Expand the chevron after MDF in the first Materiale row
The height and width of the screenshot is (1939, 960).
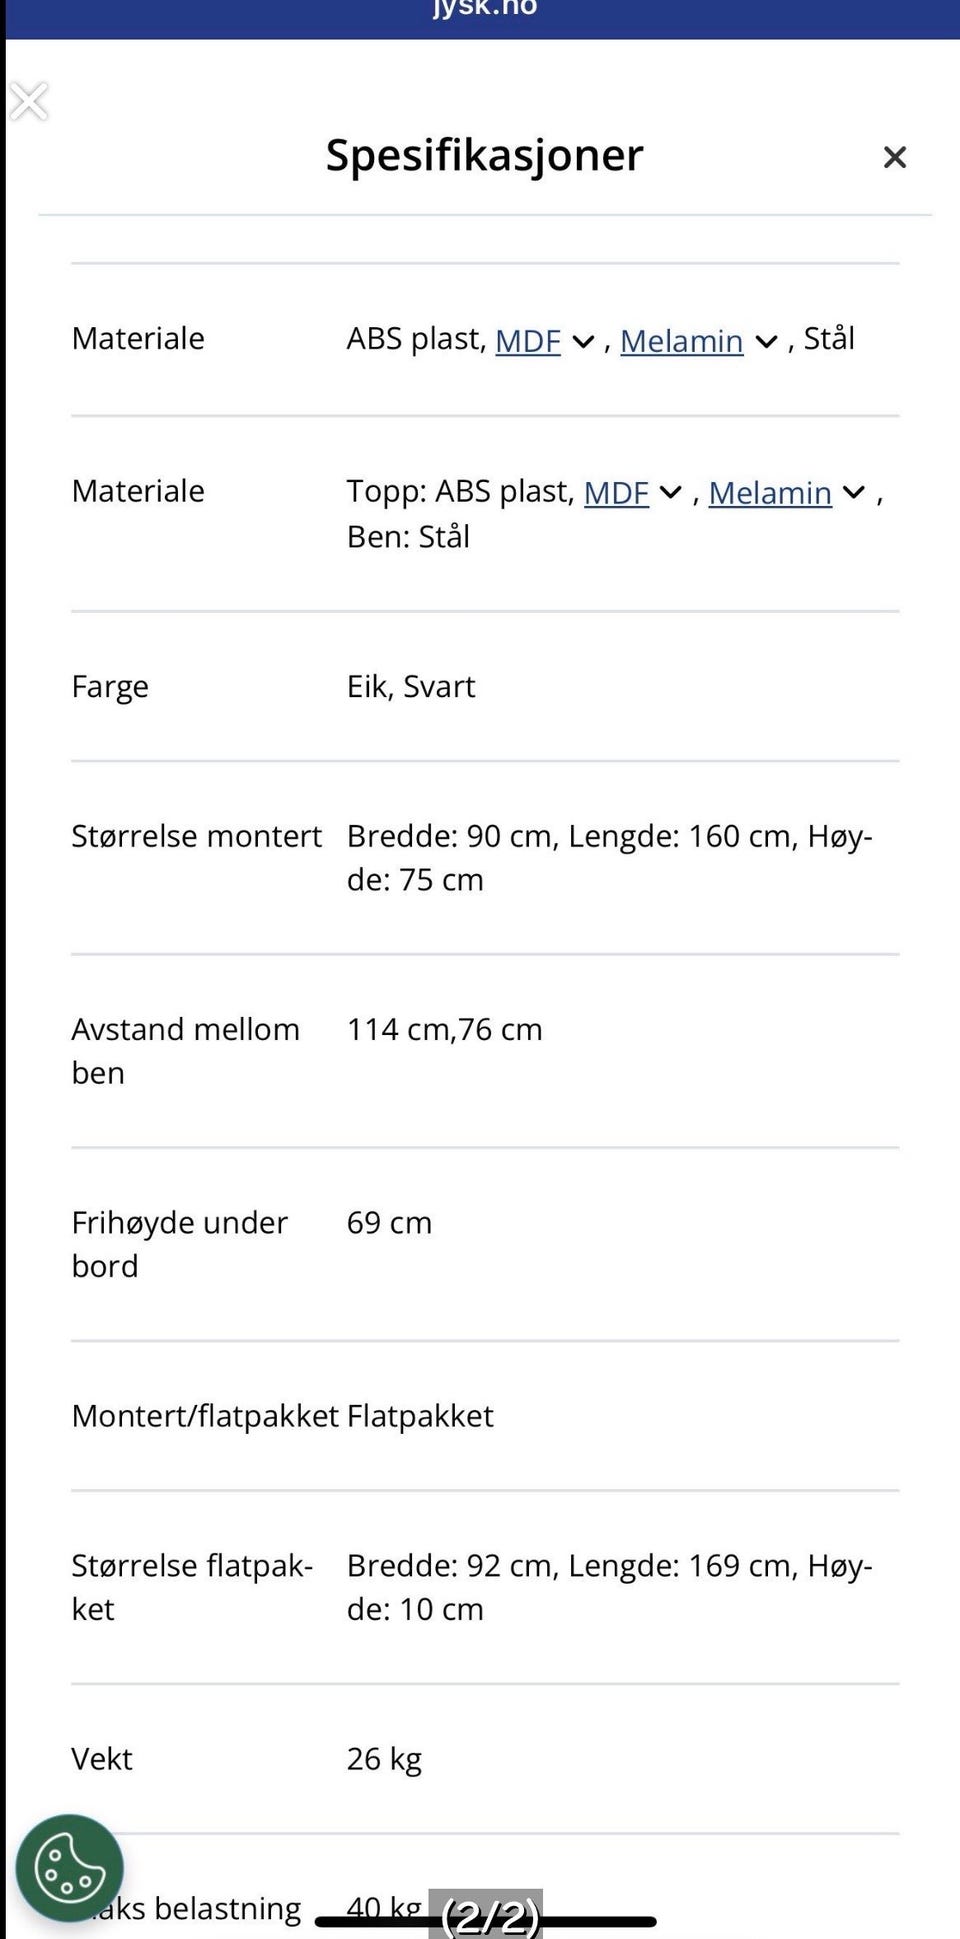583,342
